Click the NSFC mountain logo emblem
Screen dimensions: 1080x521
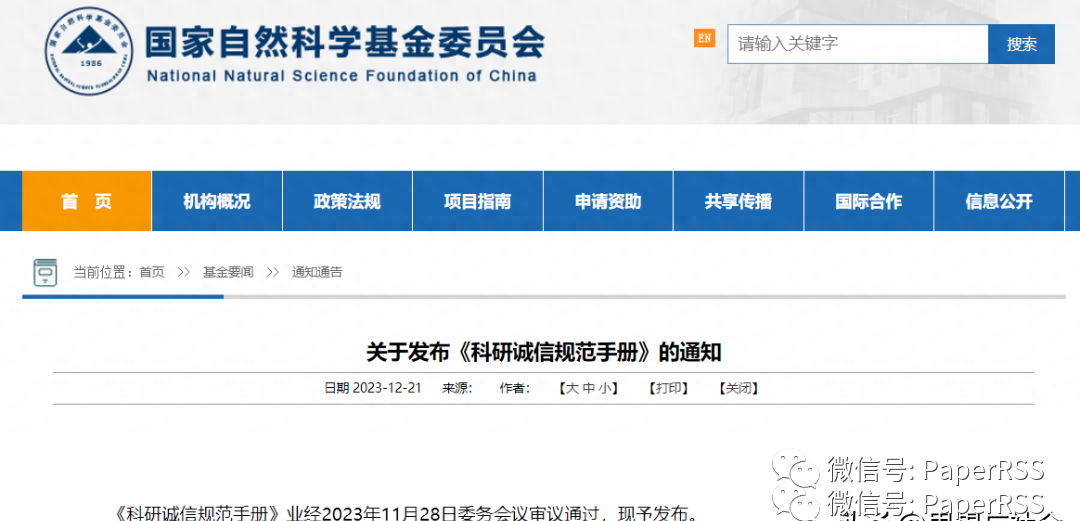(90, 49)
